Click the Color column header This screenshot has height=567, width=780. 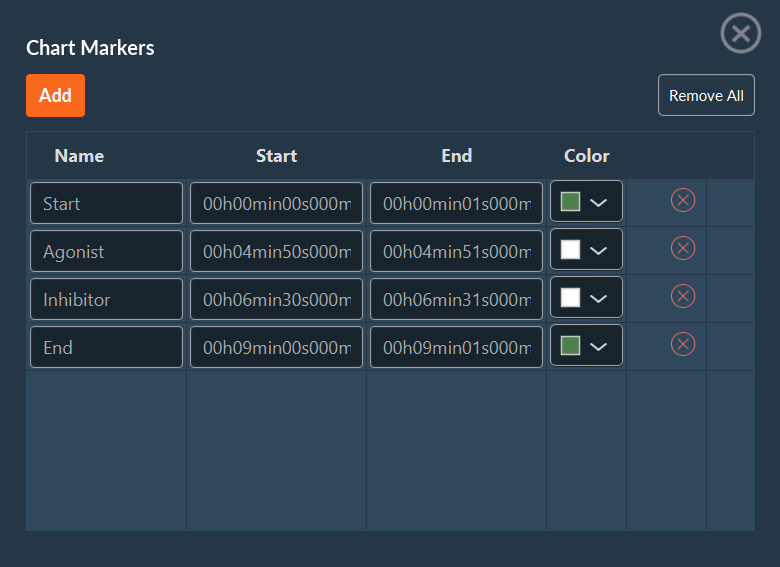click(586, 156)
